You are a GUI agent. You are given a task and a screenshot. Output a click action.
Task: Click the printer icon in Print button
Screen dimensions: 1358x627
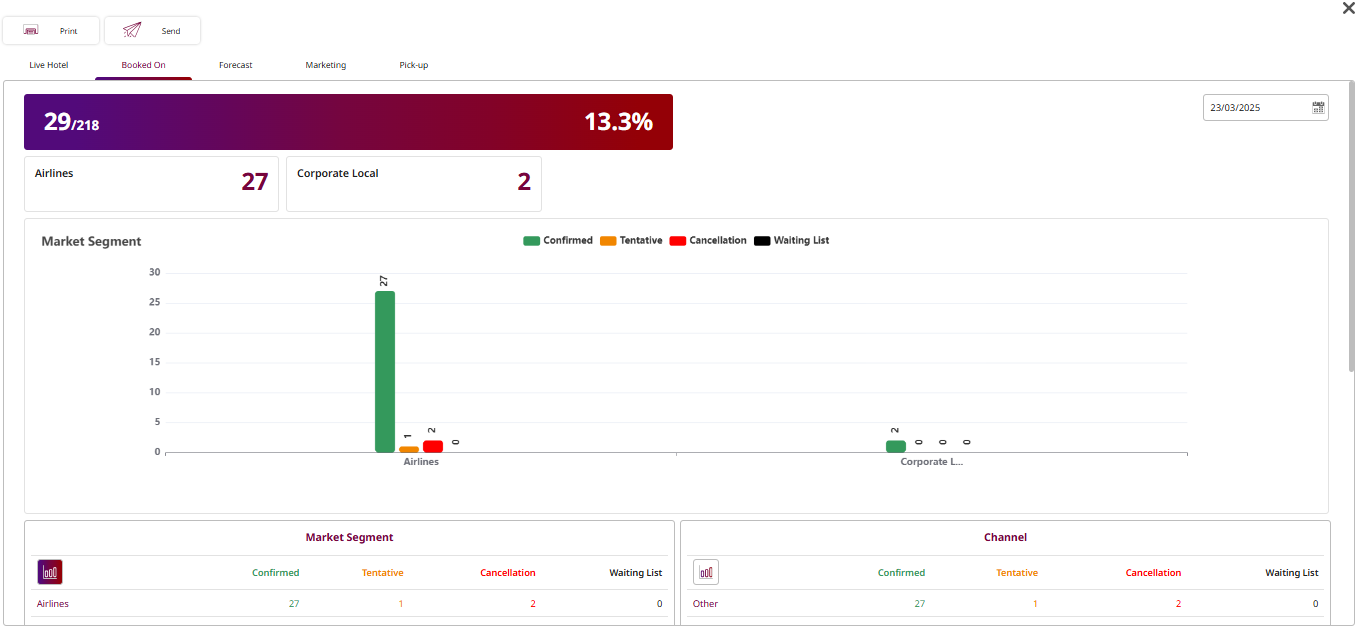click(x=31, y=31)
